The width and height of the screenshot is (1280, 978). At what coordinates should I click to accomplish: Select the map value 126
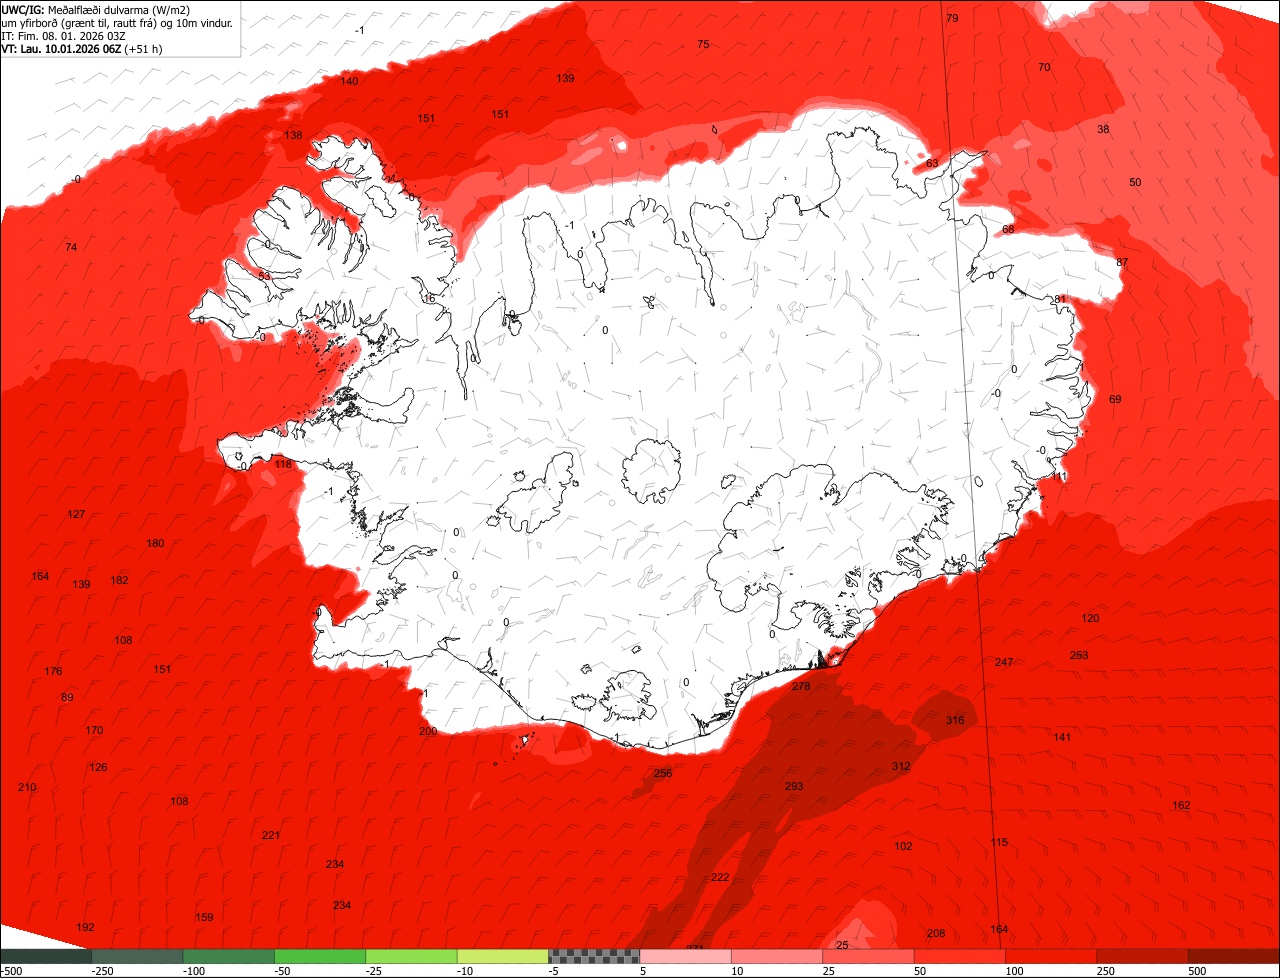(x=98, y=768)
